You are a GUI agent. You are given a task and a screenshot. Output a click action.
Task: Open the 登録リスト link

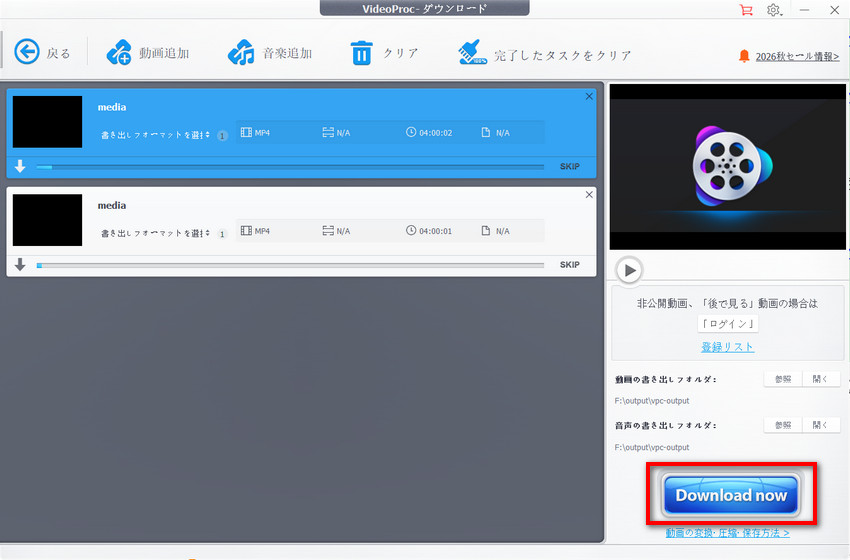point(727,347)
